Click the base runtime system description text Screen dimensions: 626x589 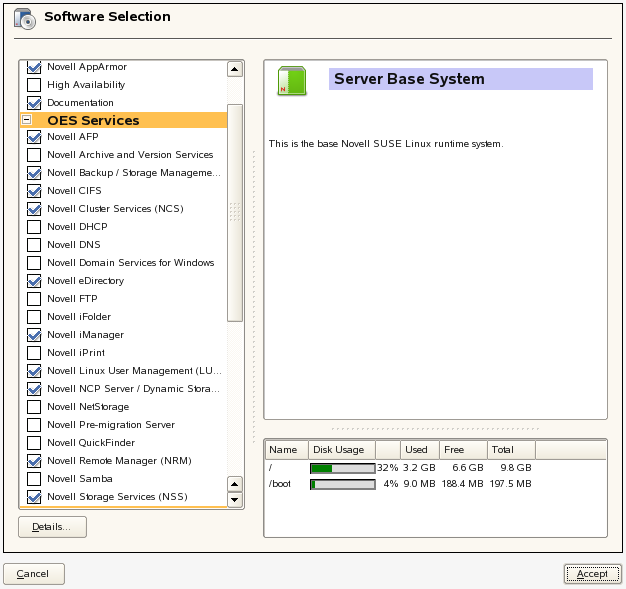[386, 144]
